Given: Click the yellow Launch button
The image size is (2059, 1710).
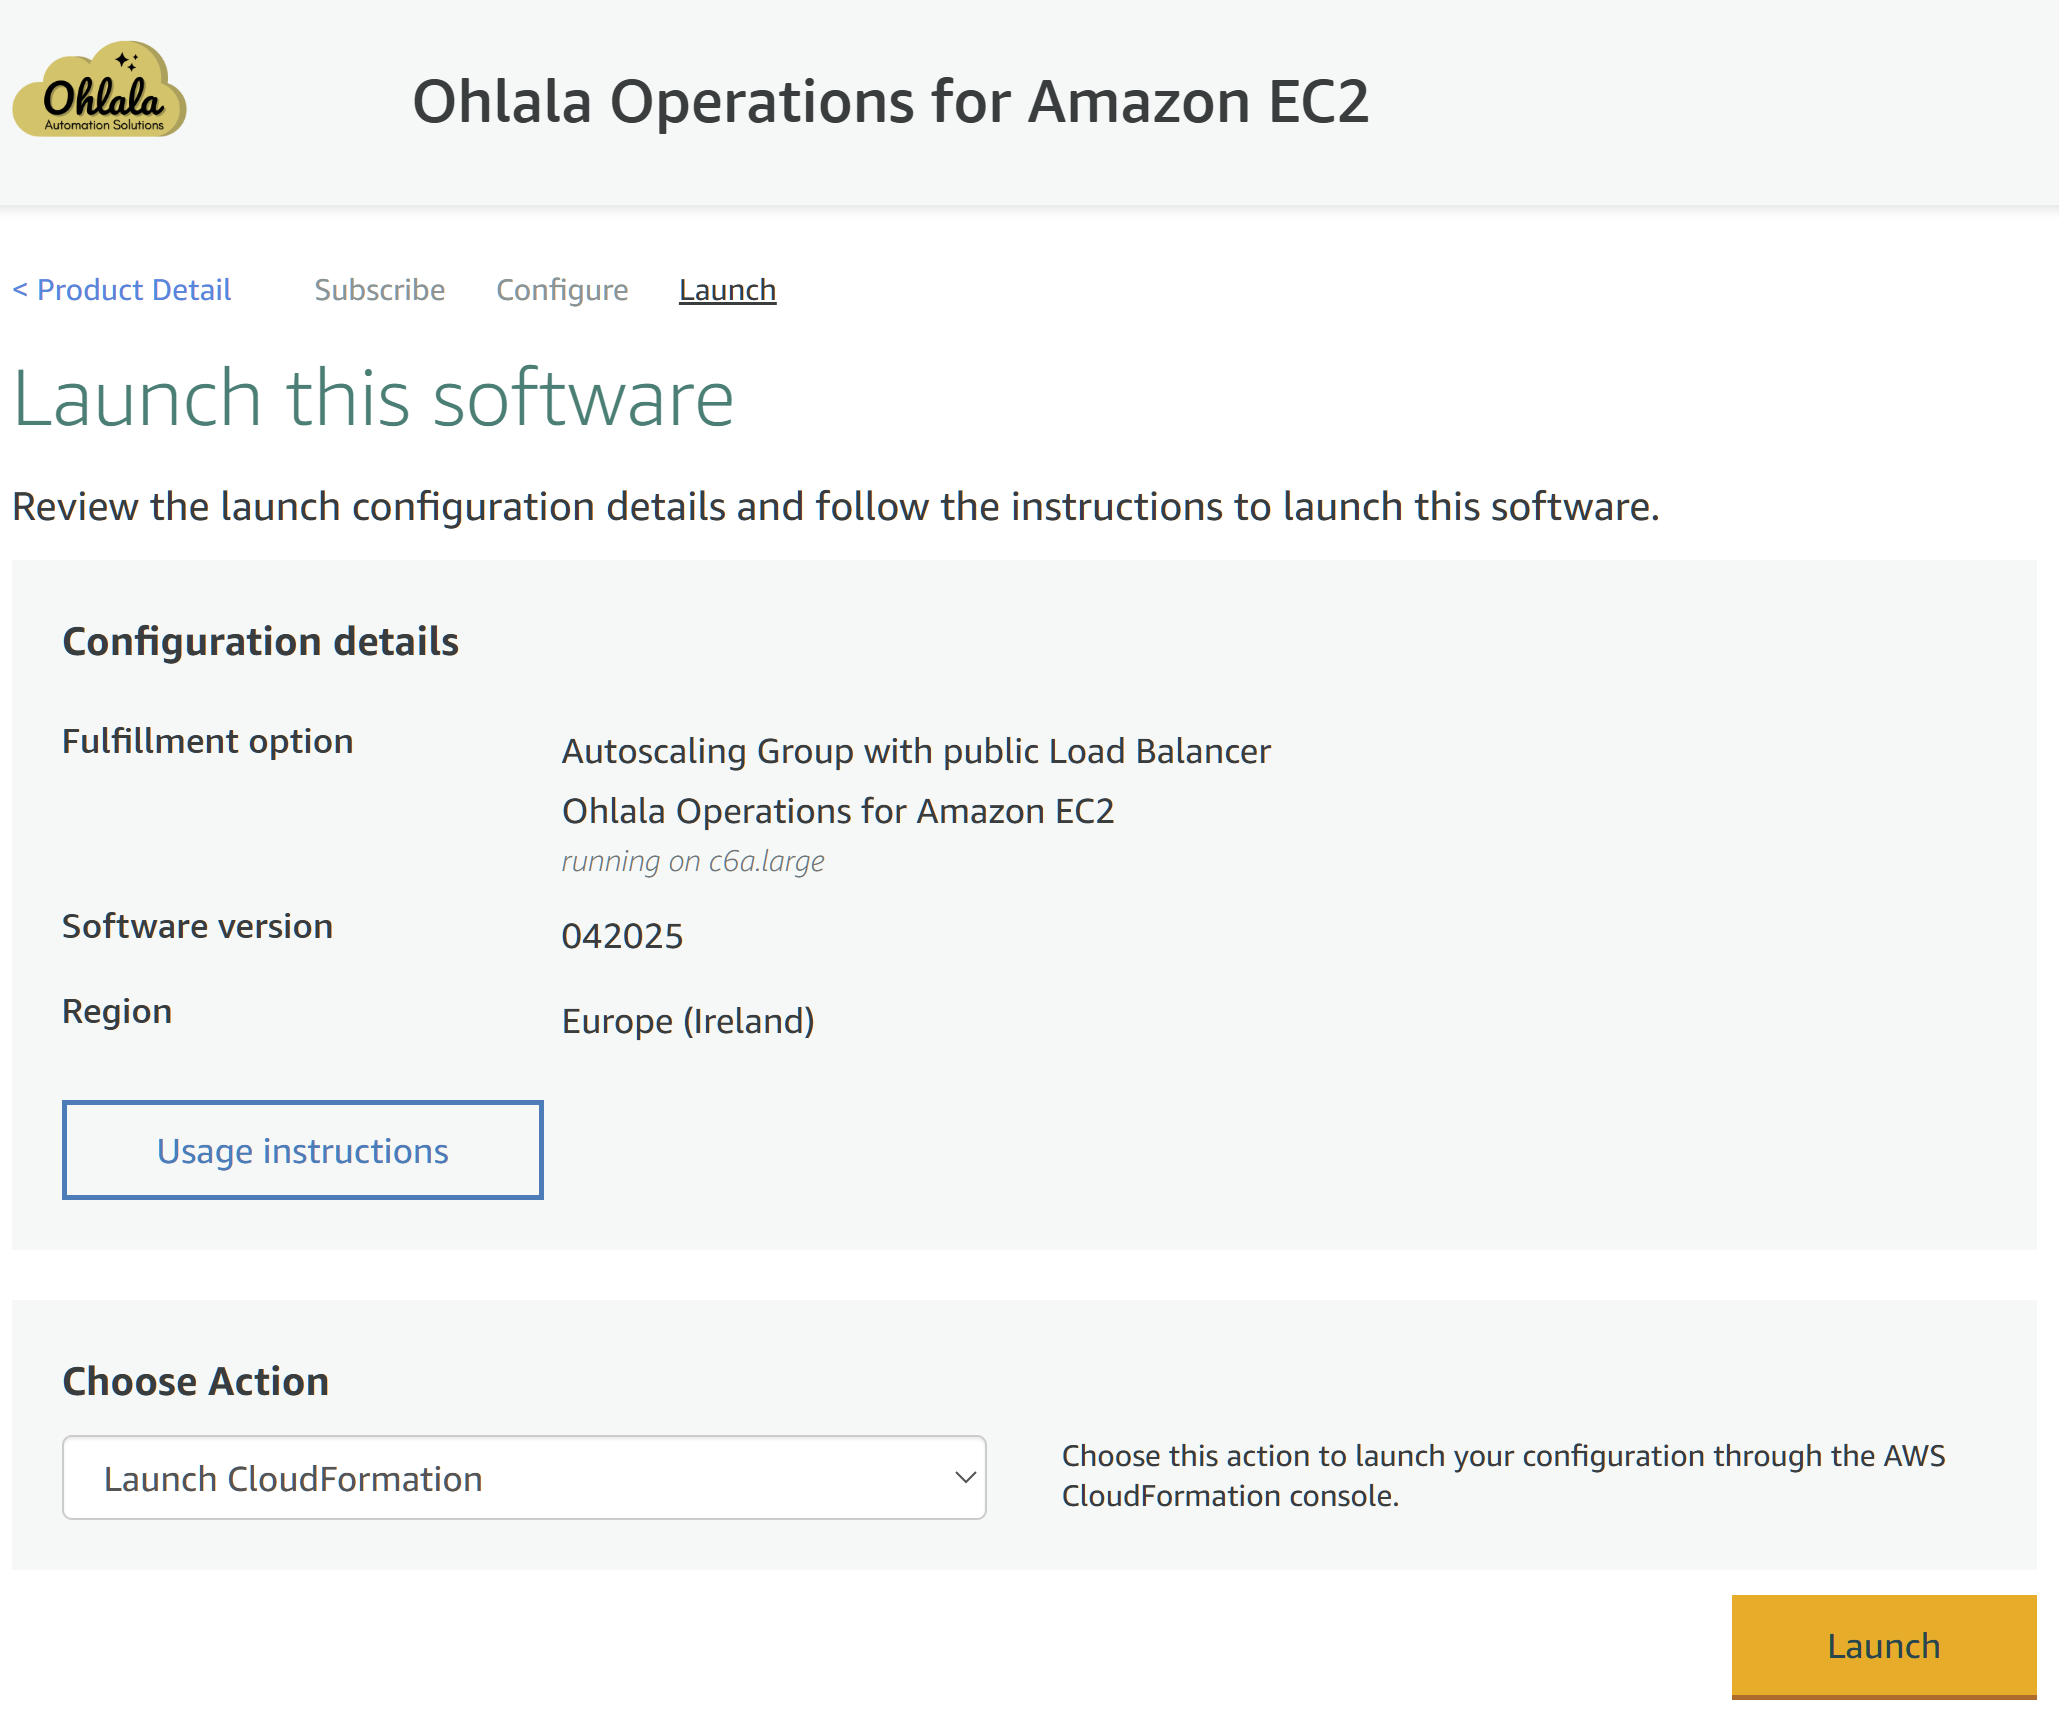Looking at the screenshot, I should [1884, 1646].
